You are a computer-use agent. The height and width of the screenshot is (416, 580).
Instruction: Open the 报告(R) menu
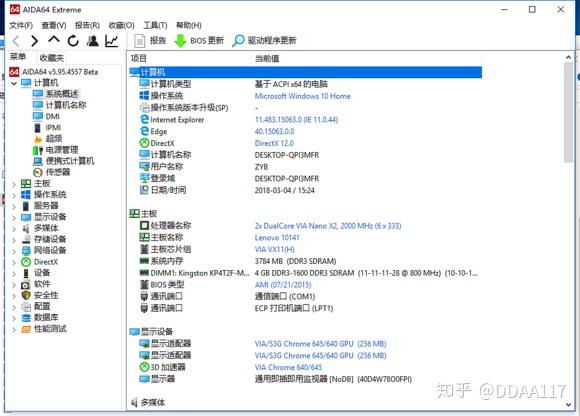(x=87, y=25)
